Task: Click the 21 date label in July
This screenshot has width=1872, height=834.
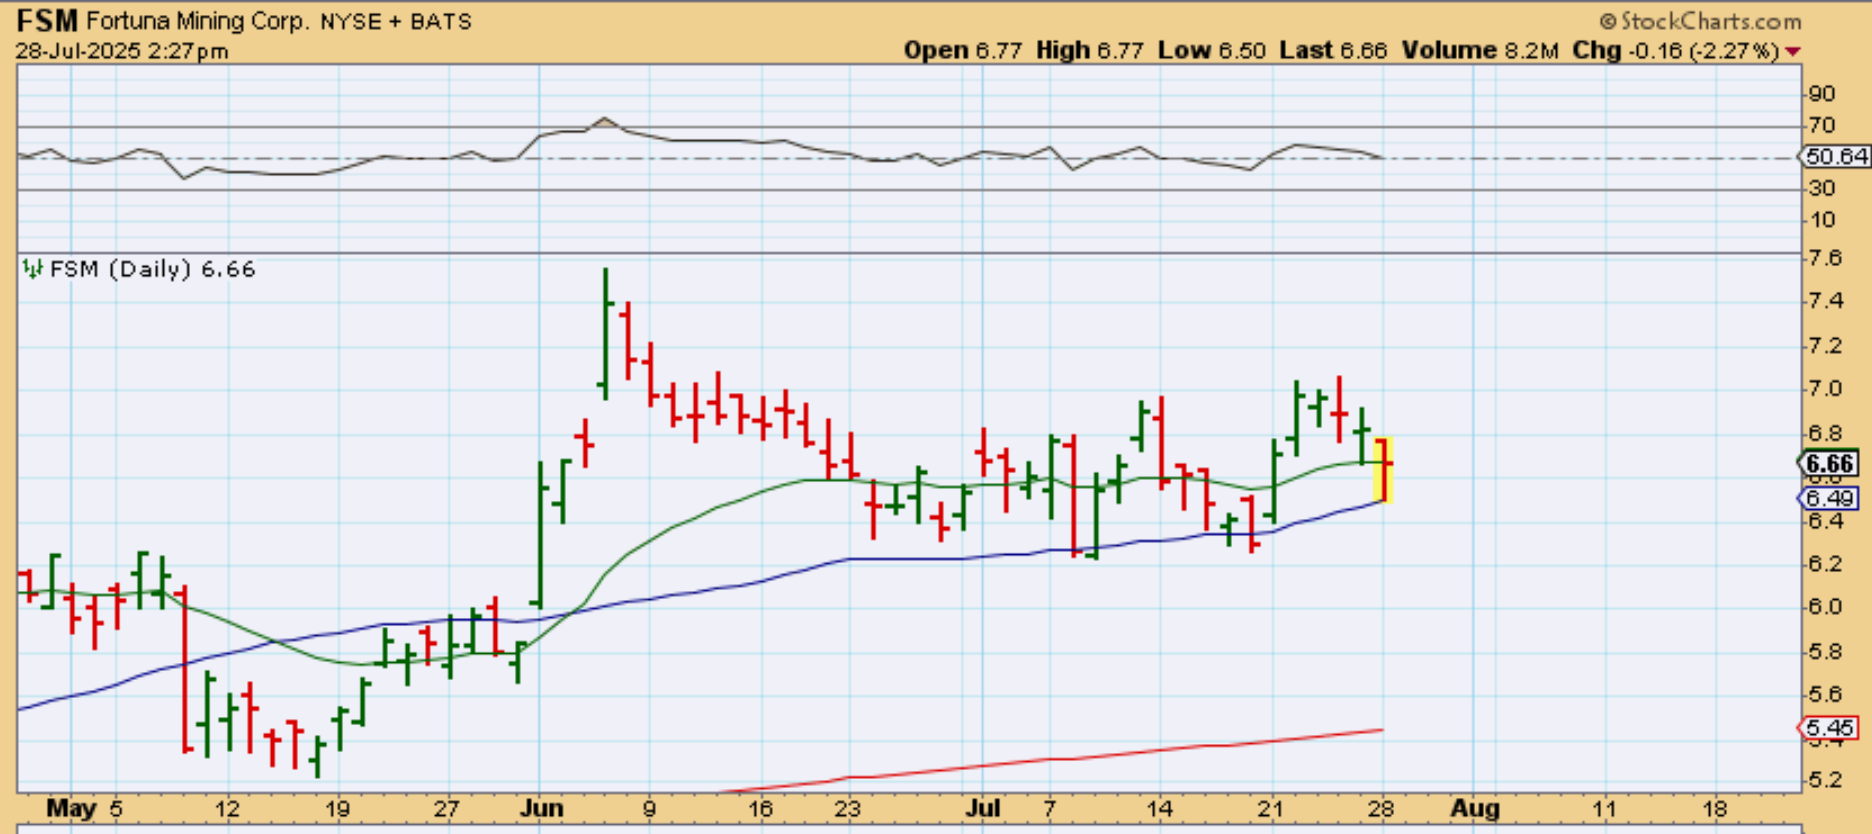Action: [1270, 809]
